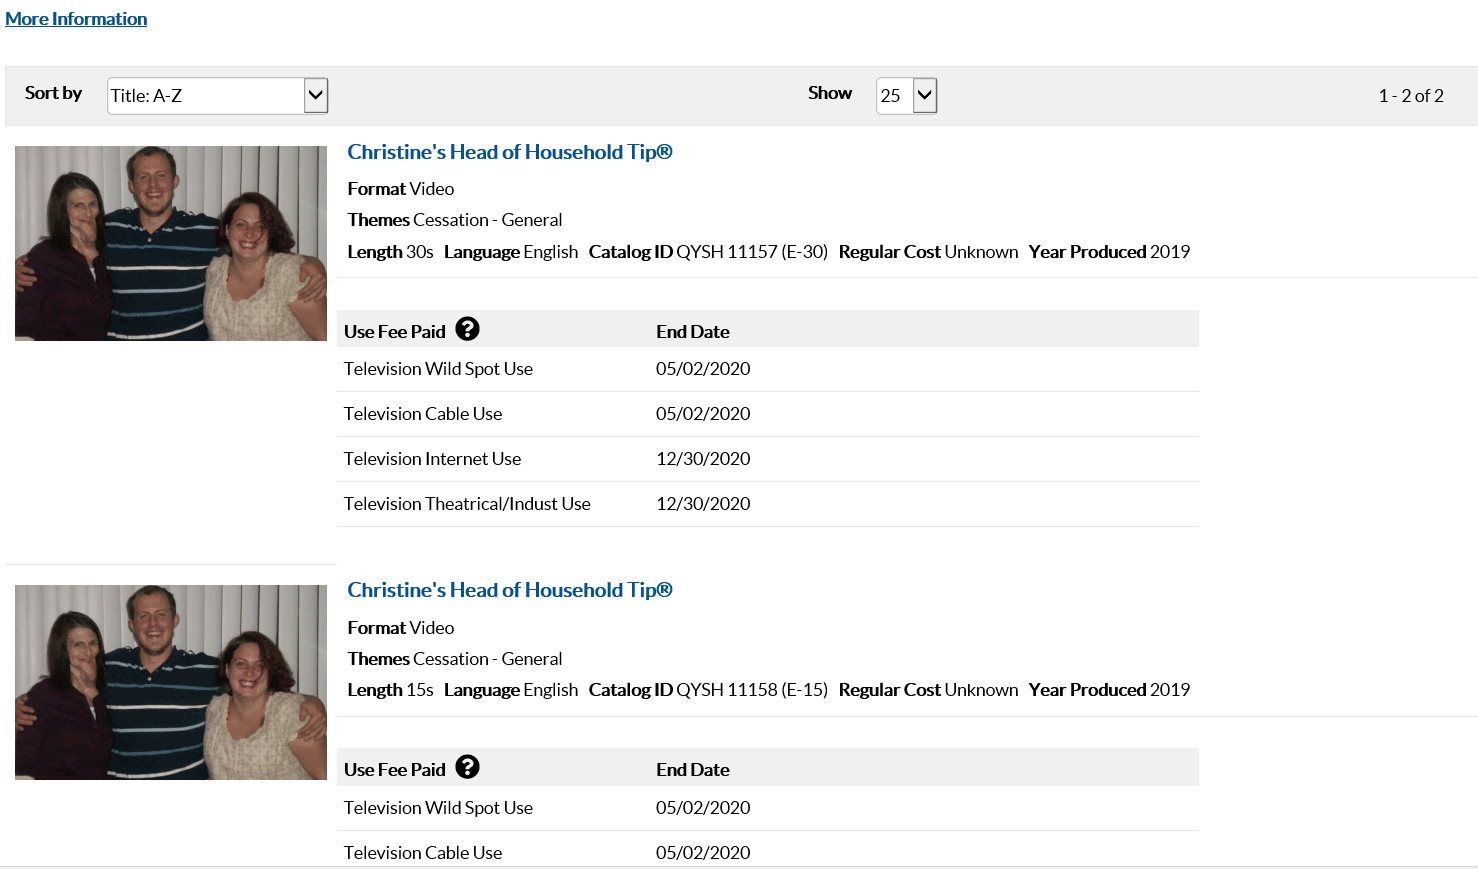This screenshot has height=869, width=1478.
Task: Click the 1 - 2 of 2 results count
Action: click(1410, 96)
